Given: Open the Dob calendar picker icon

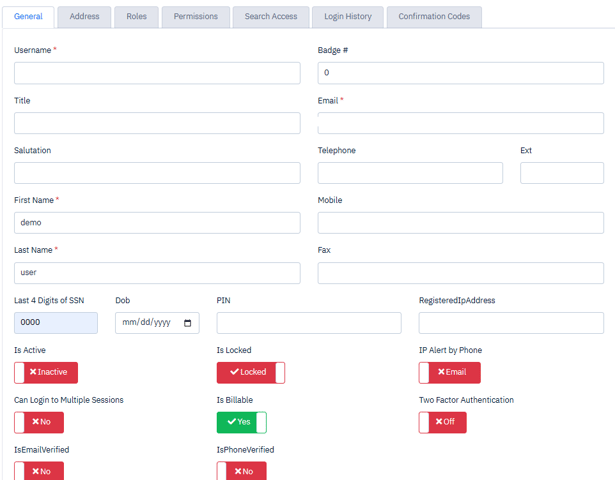Looking at the screenshot, I should pos(187,323).
